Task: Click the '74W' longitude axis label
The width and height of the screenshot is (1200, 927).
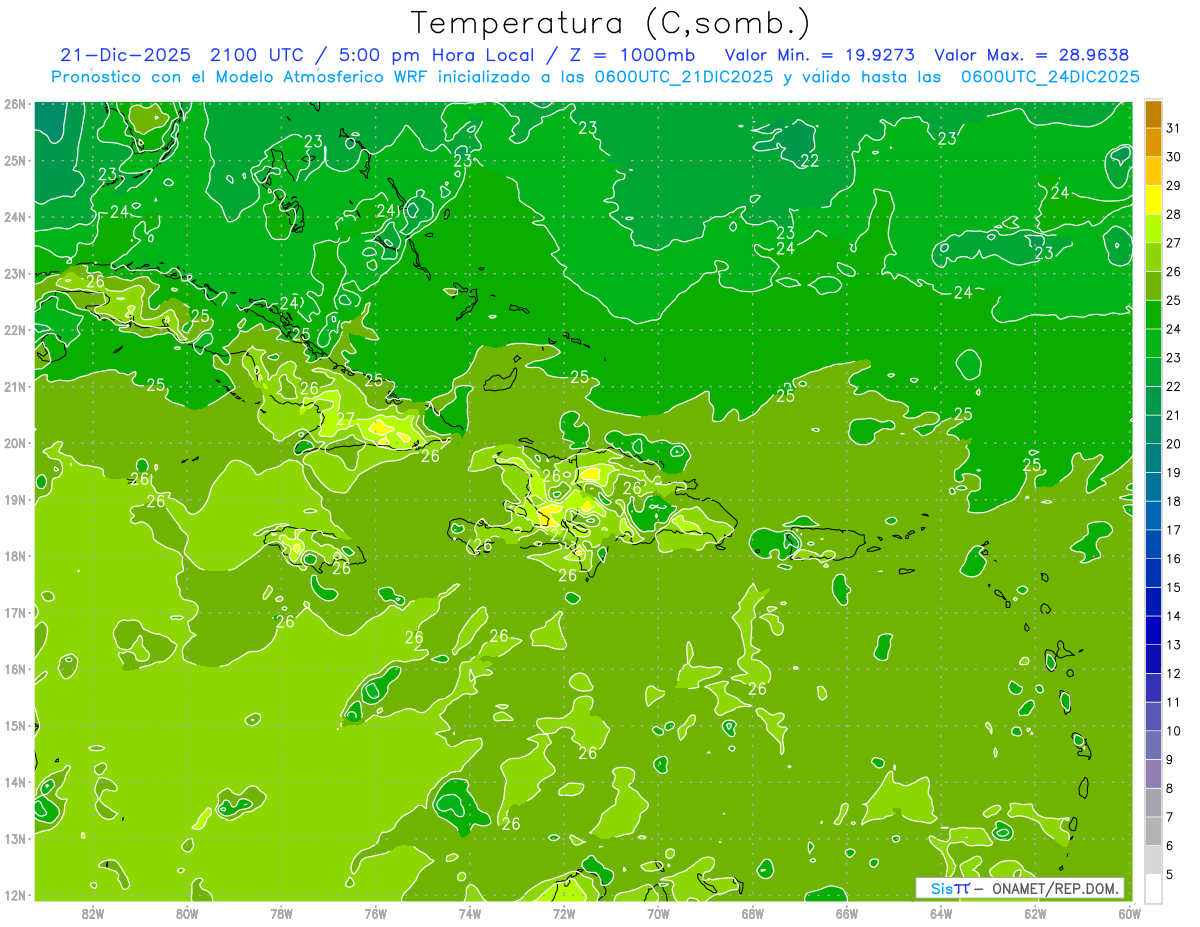Action: point(470,913)
